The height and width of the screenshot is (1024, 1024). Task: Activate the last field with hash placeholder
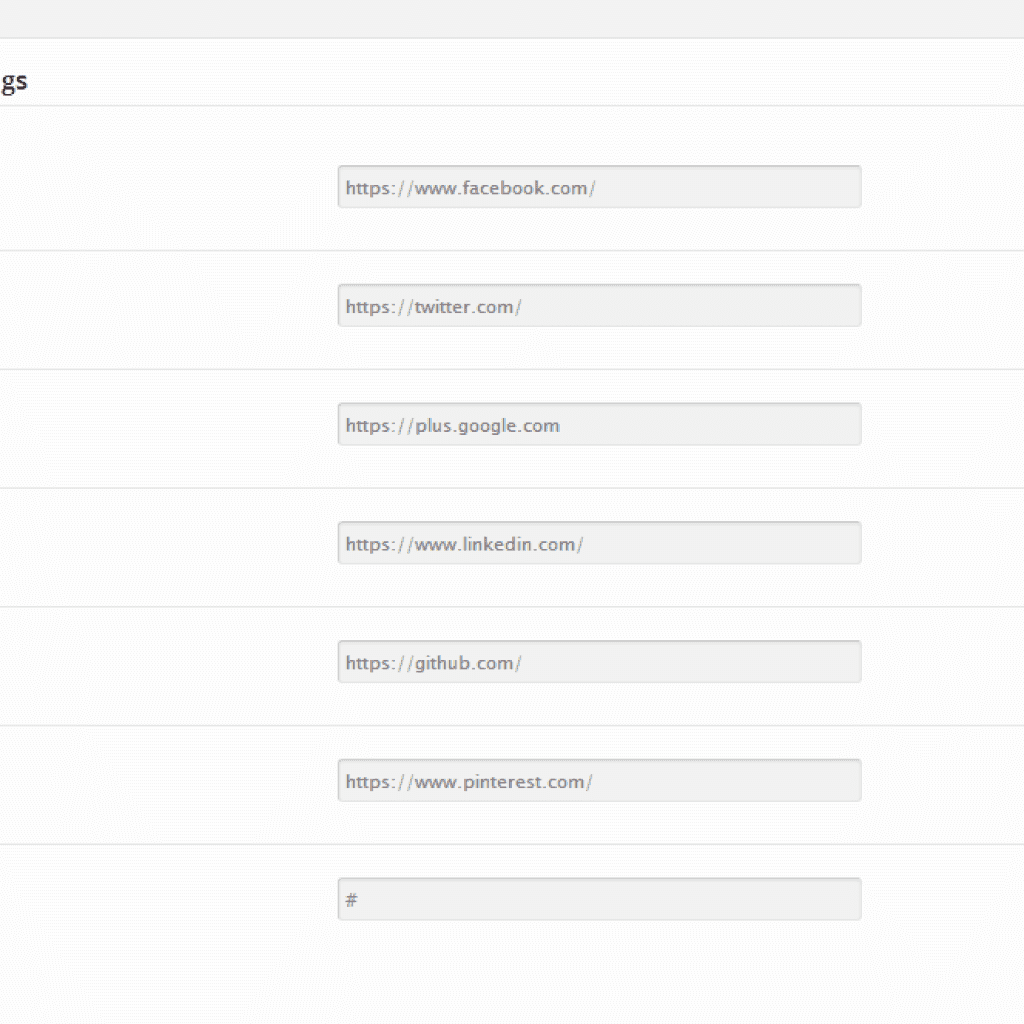[600, 900]
